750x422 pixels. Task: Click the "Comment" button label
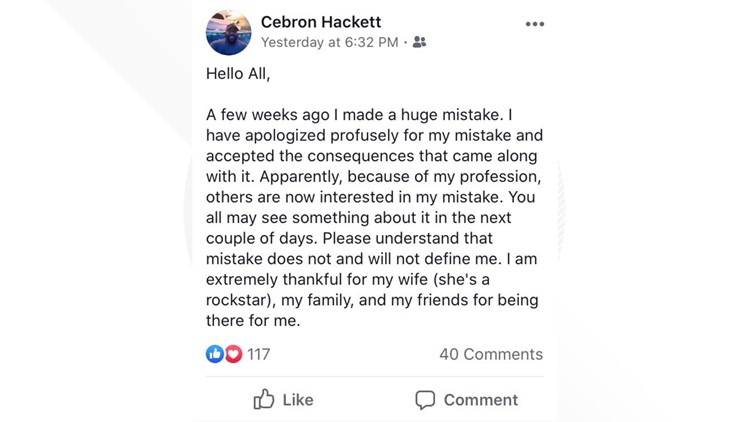(480, 399)
